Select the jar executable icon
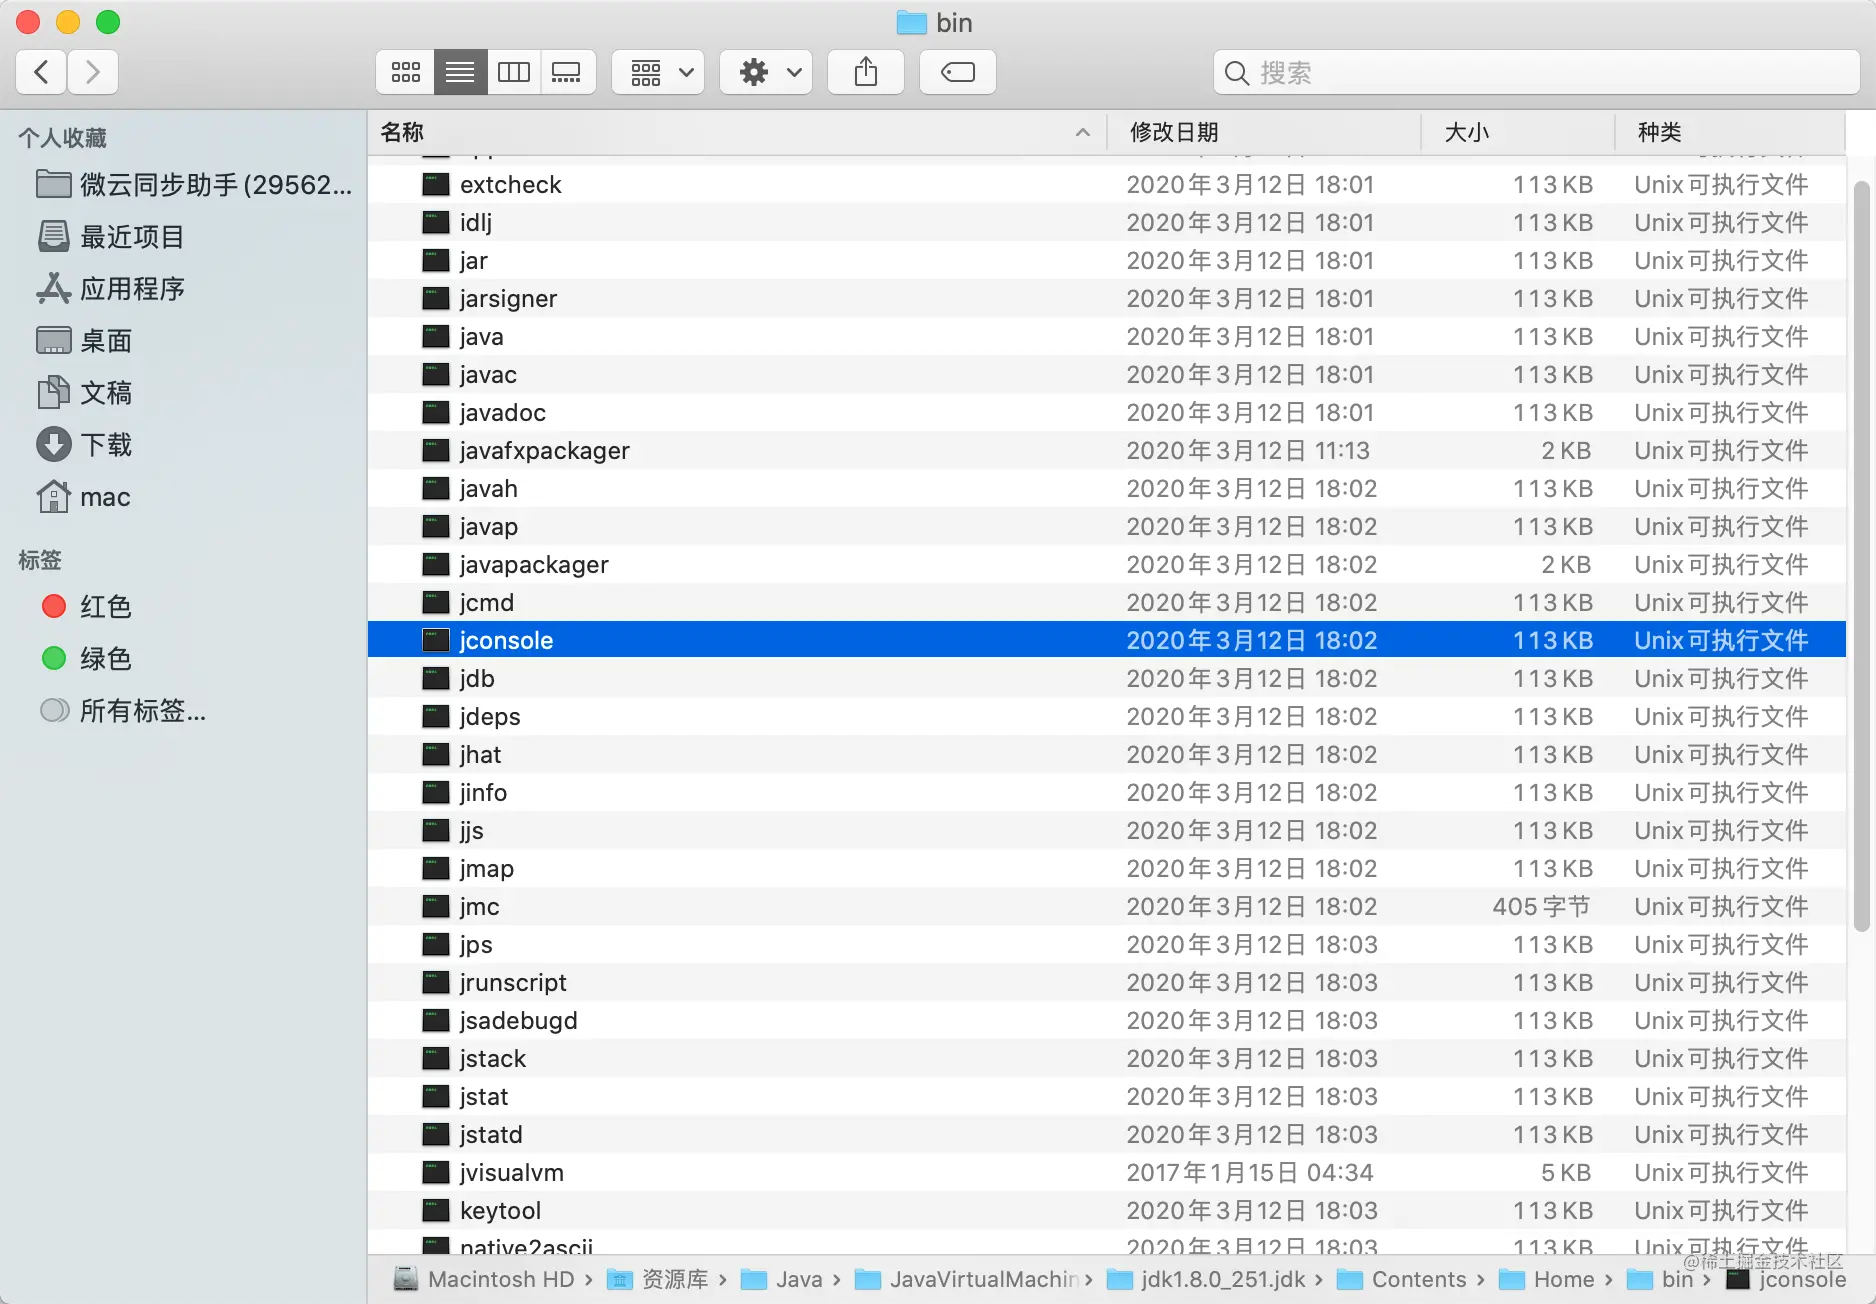This screenshot has height=1304, width=1876. [x=435, y=261]
